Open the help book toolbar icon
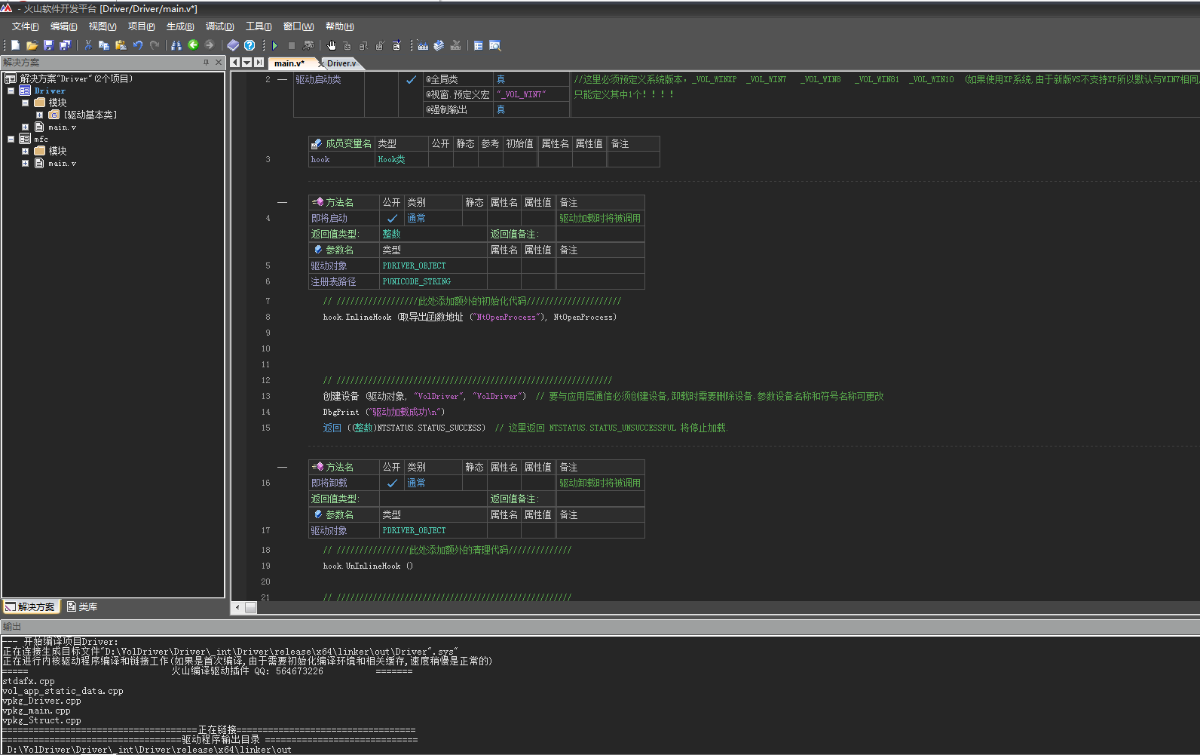The height and width of the screenshot is (755, 1200). [x=233, y=45]
